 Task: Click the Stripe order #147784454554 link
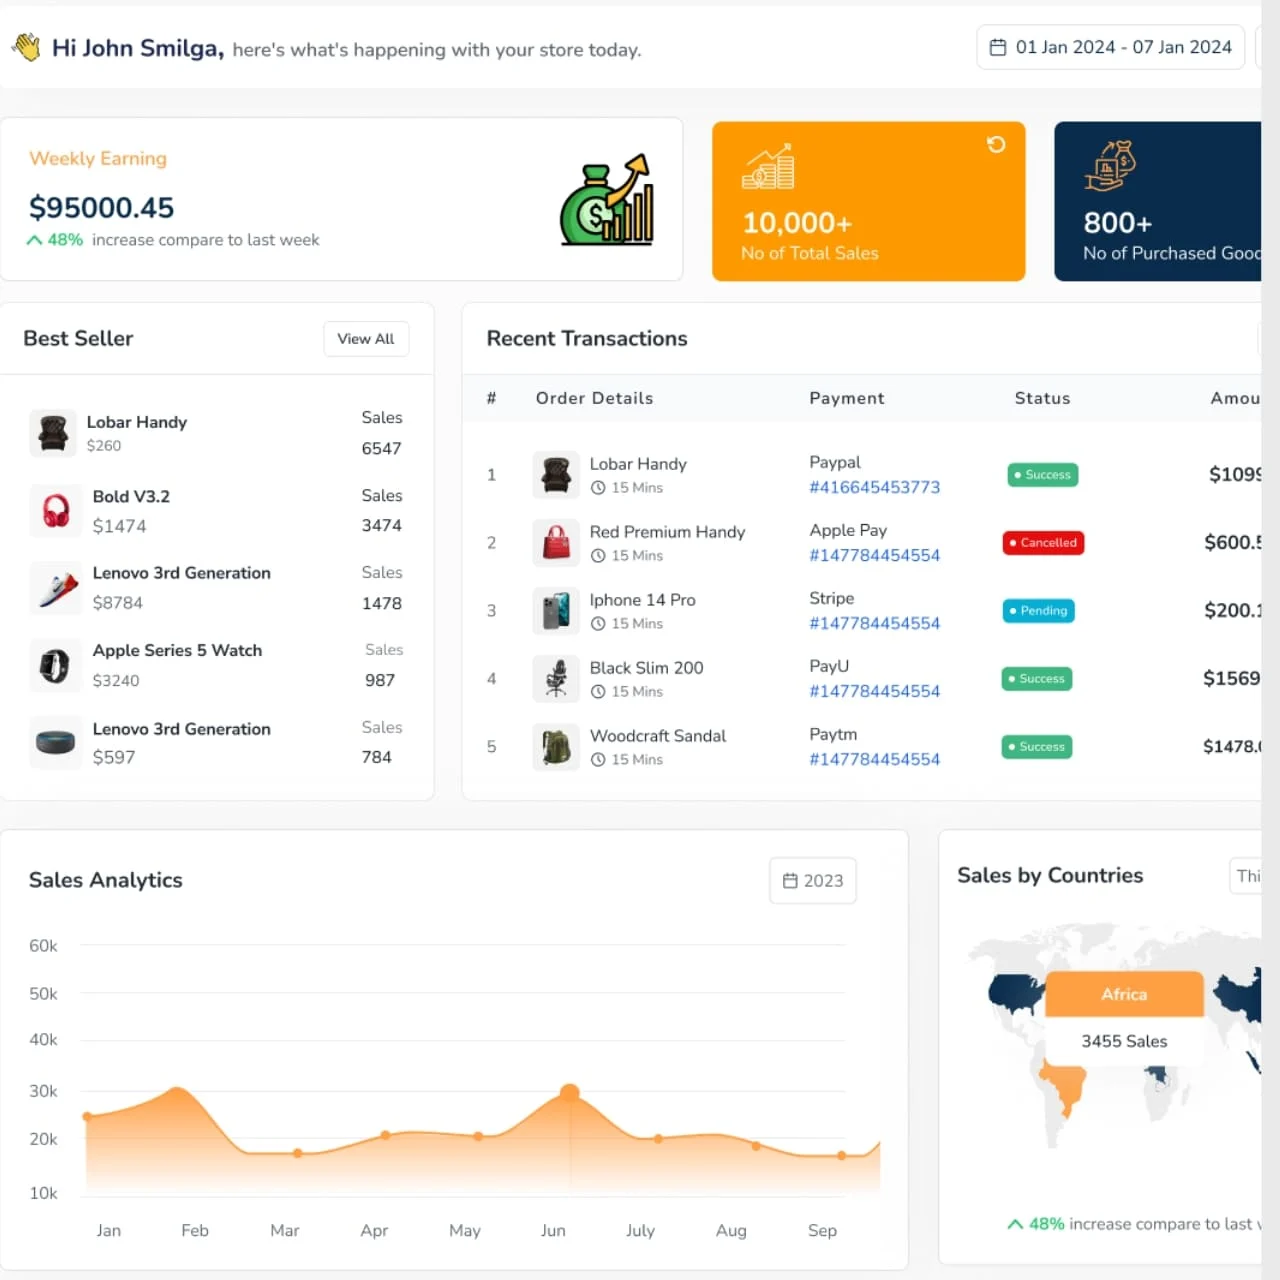coord(874,623)
